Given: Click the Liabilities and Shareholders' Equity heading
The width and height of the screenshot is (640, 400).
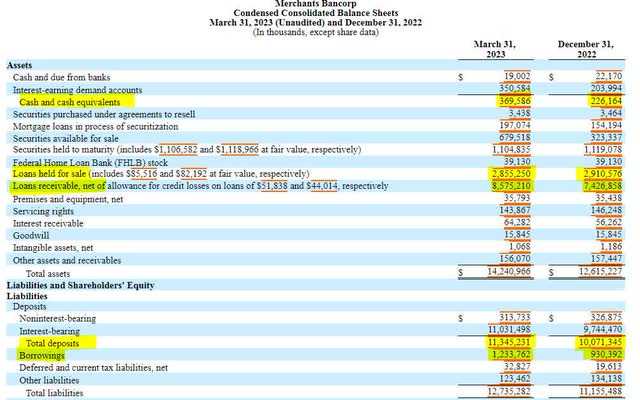Looking at the screenshot, I should (80, 285).
